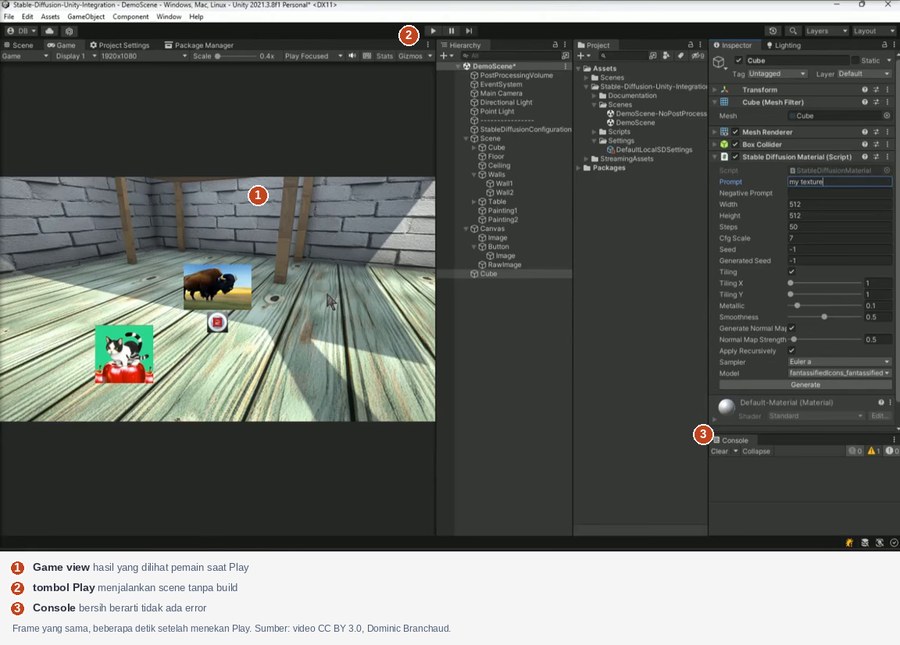Toggle the Stats overlay
Viewport: 900px width, 645px height.
point(385,56)
